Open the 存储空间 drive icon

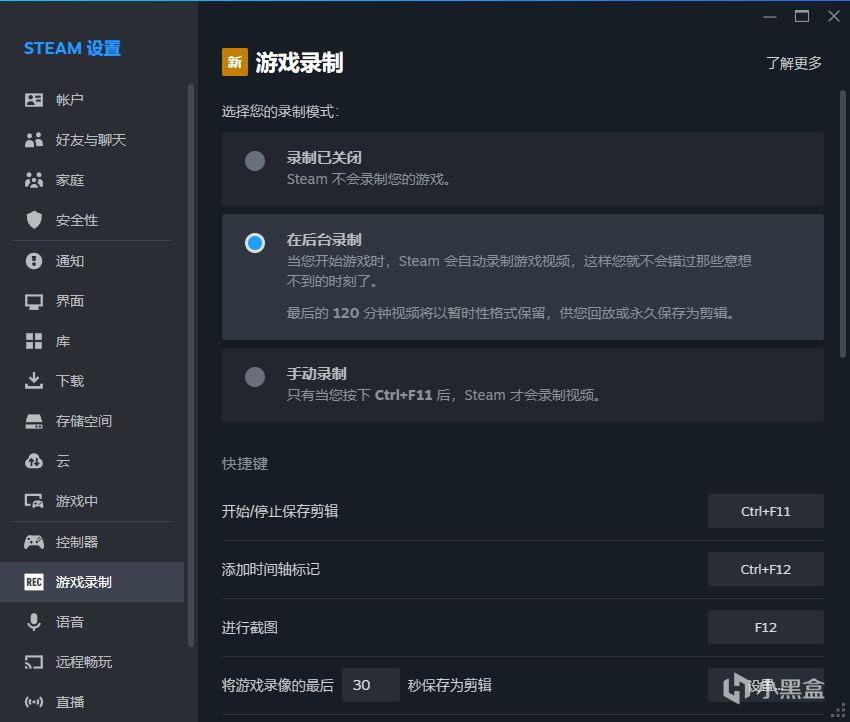(34, 421)
